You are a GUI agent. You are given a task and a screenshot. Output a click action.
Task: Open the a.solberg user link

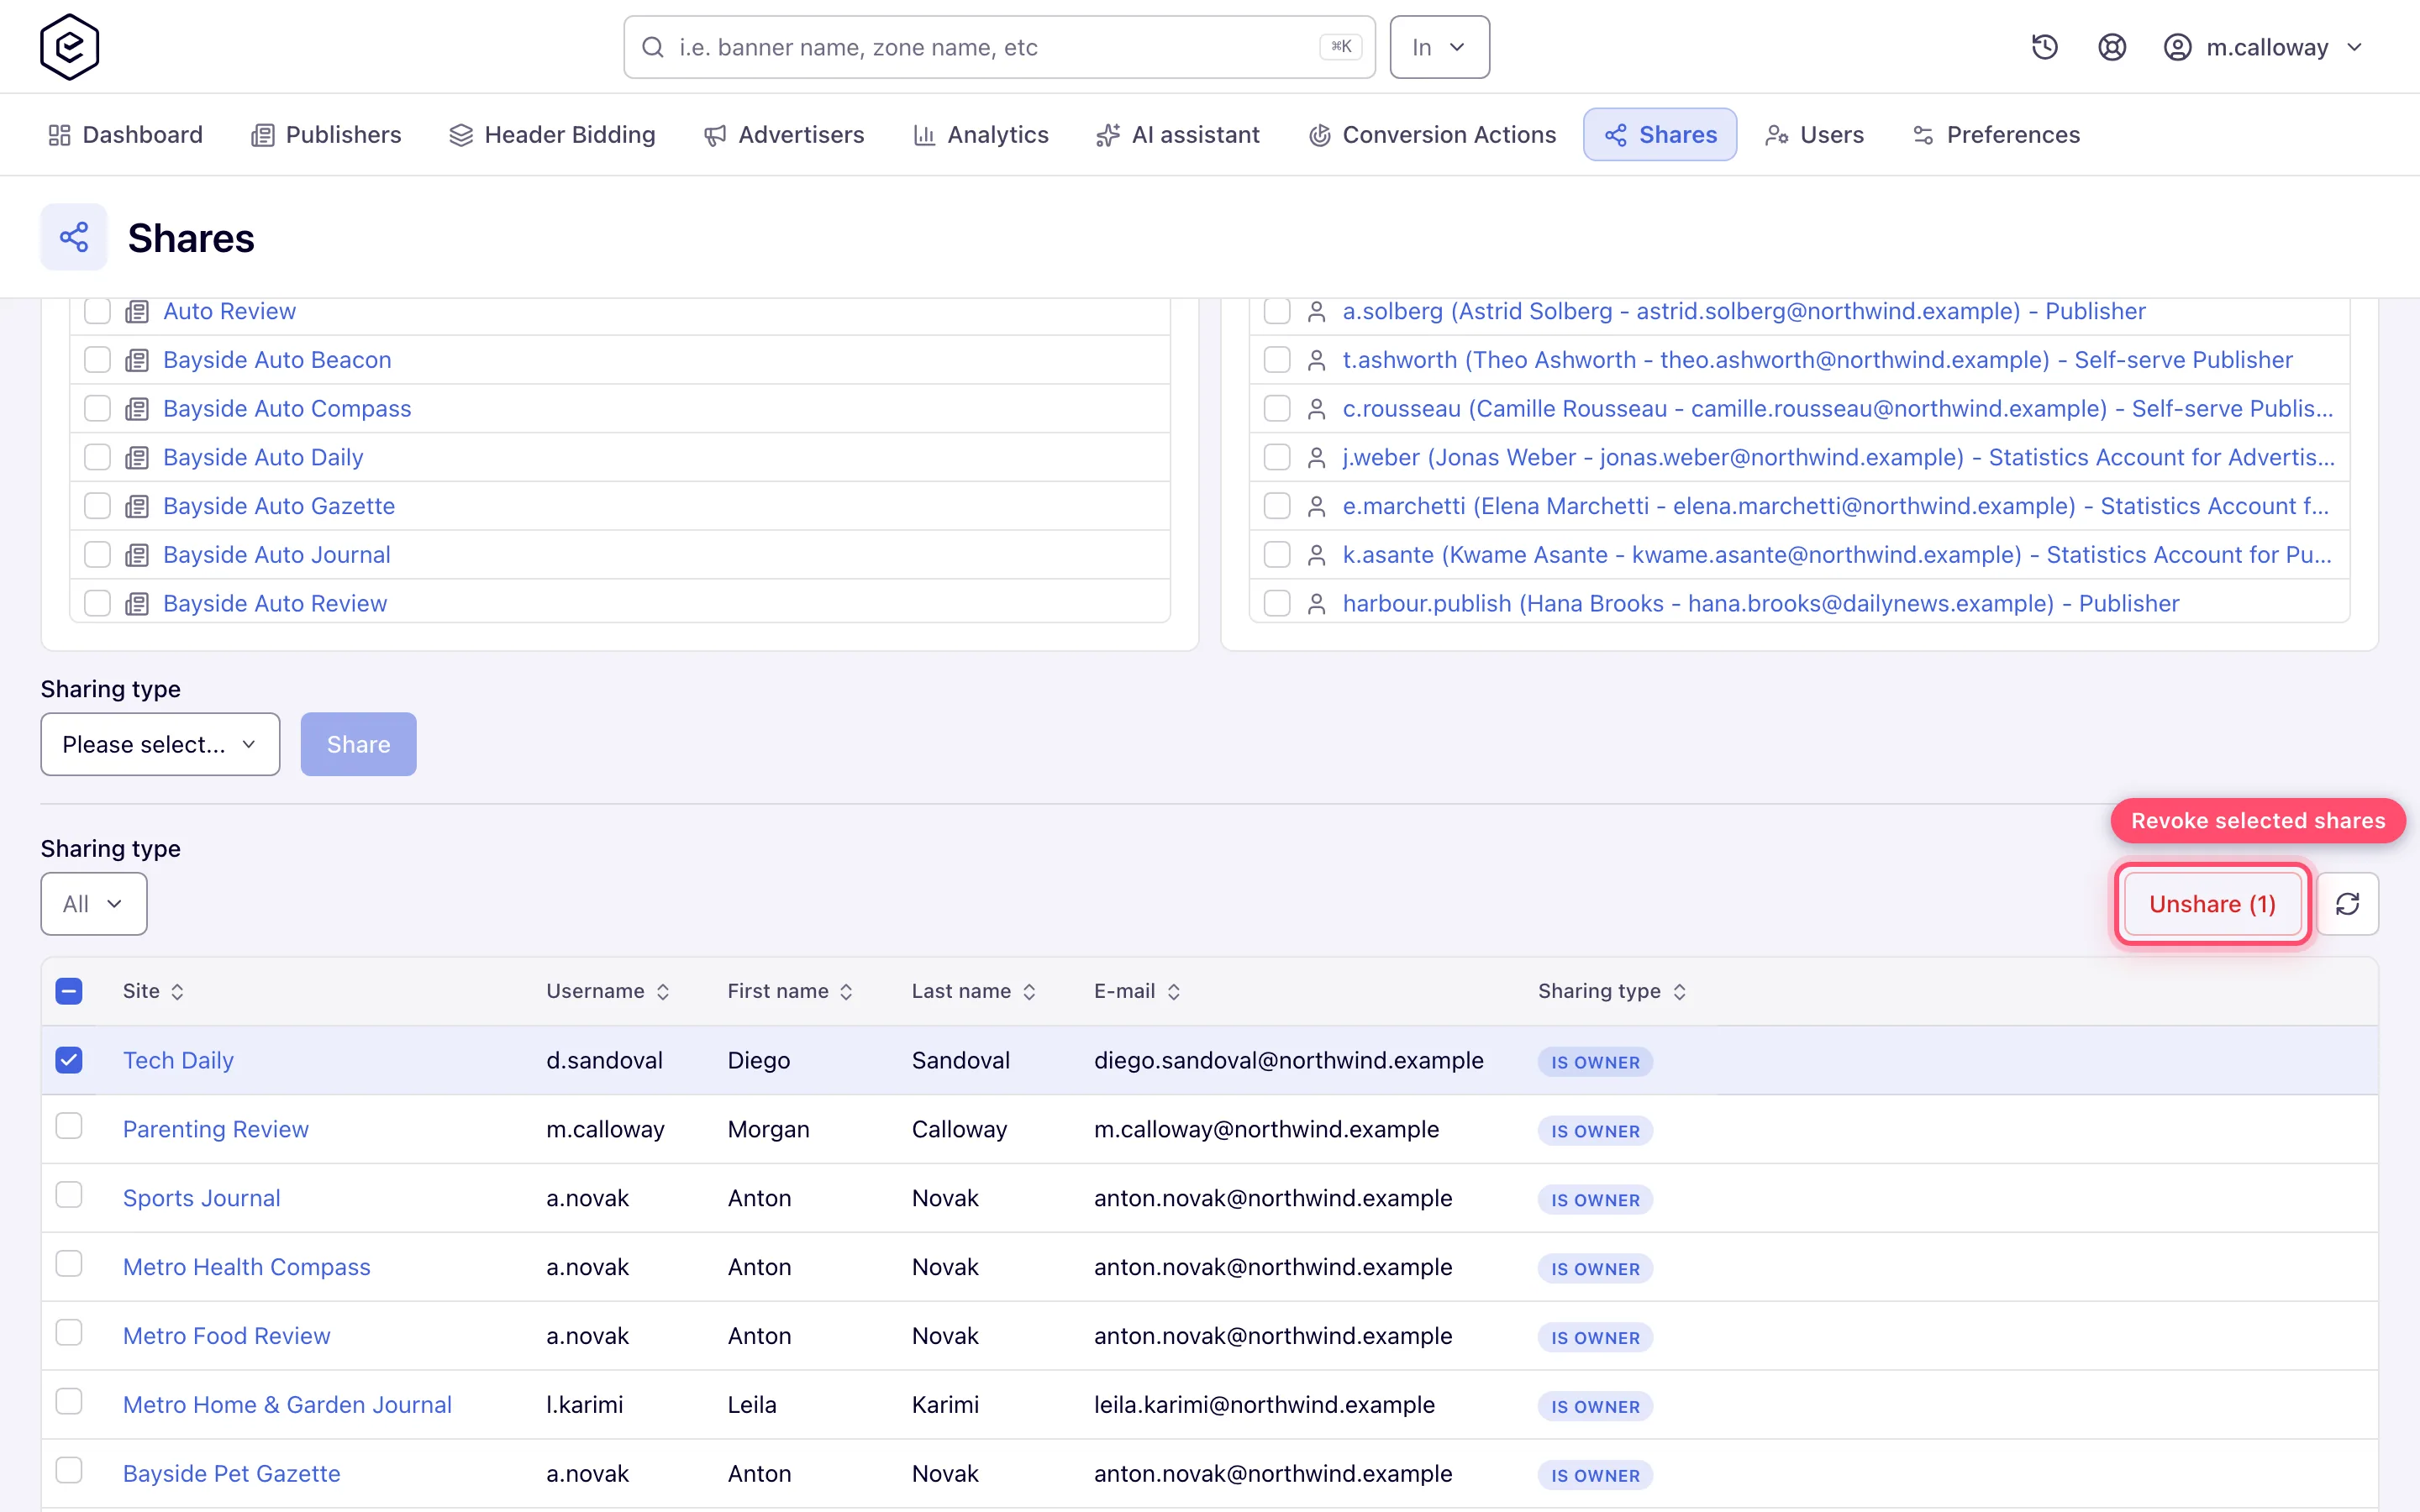[1743, 311]
